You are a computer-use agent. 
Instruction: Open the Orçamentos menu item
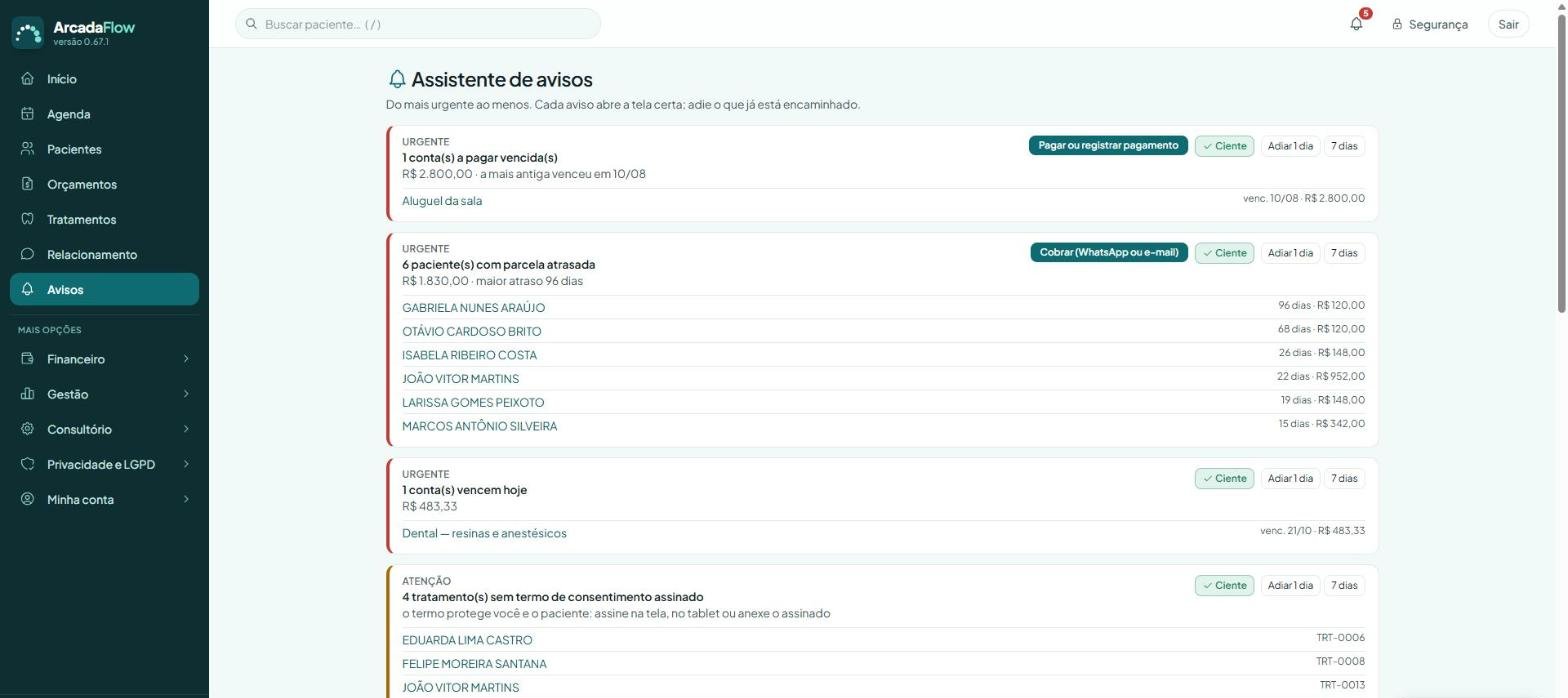pyautogui.click(x=104, y=184)
